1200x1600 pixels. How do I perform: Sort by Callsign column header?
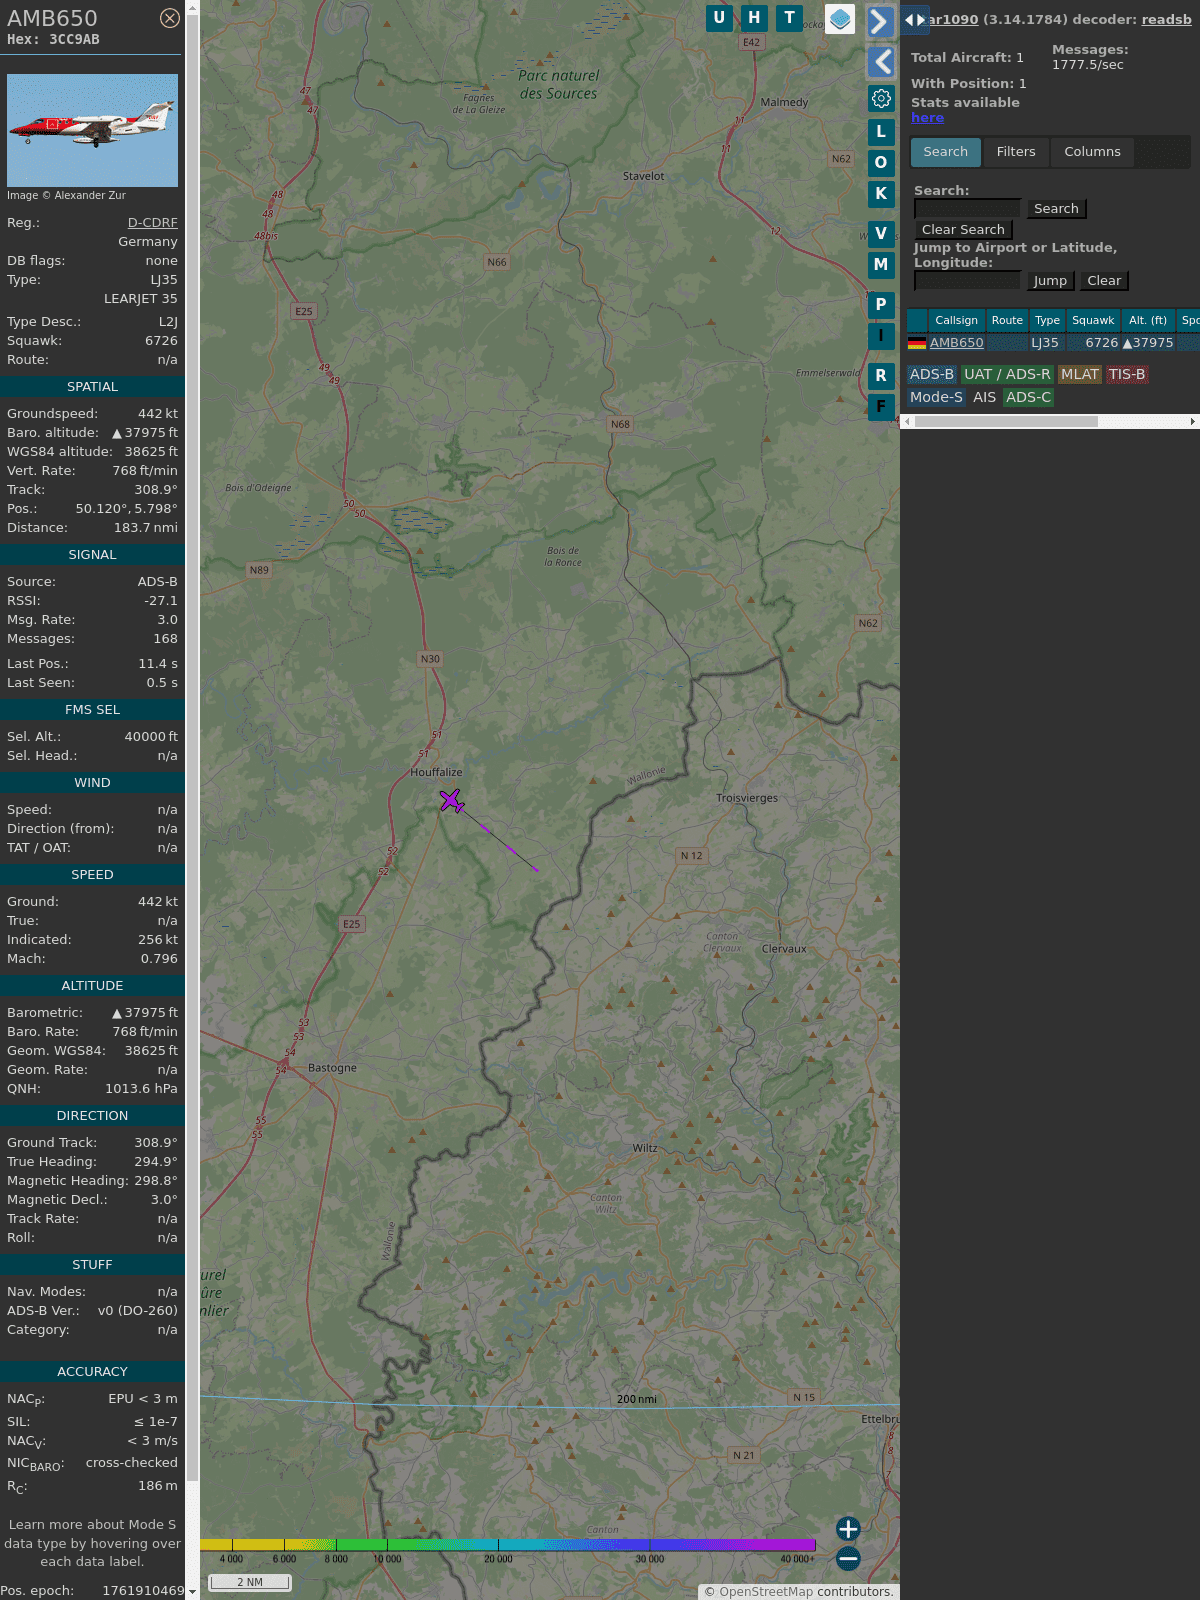tap(956, 320)
